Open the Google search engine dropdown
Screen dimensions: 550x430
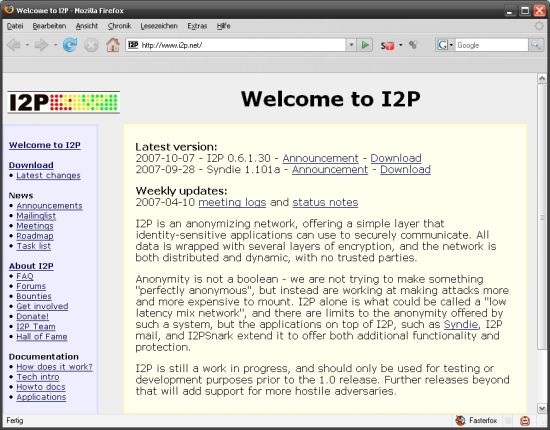click(445, 45)
